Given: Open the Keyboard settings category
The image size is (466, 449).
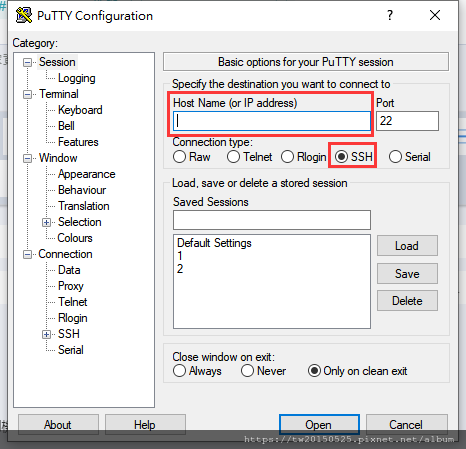Looking at the screenshot, I should tap(80, 110).
